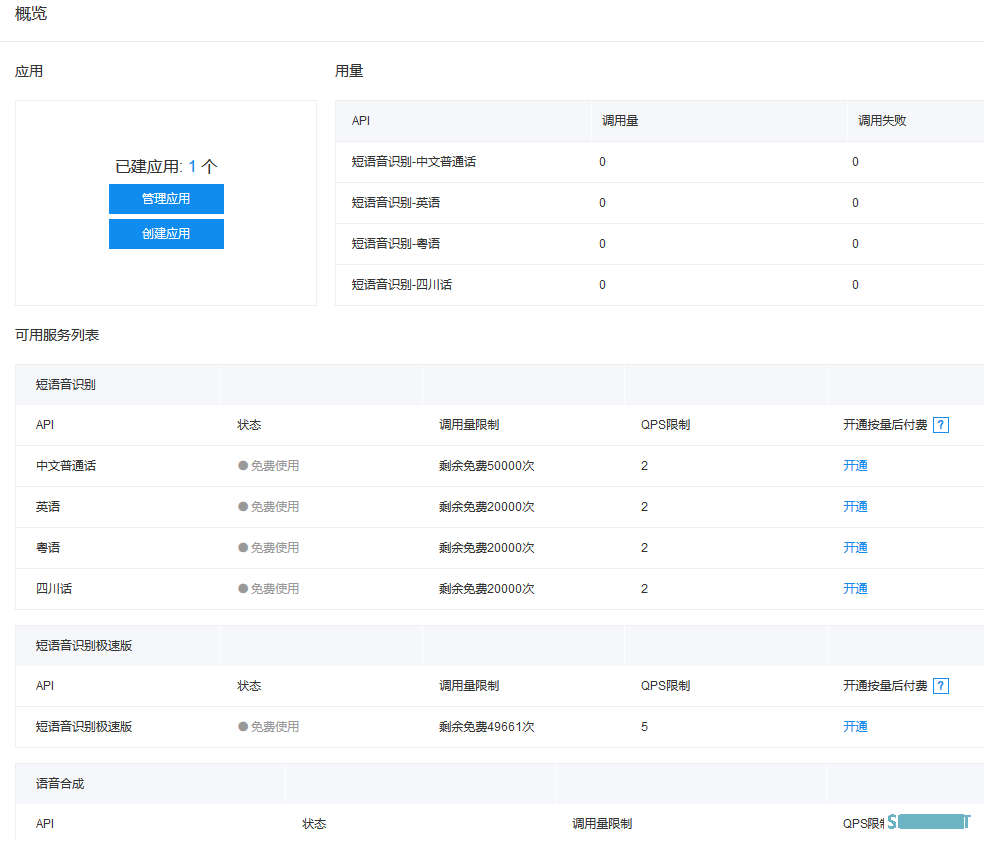984x841 pixels.
Task: Click the 中文普通话 API name cell
Action: click(66, 466)
